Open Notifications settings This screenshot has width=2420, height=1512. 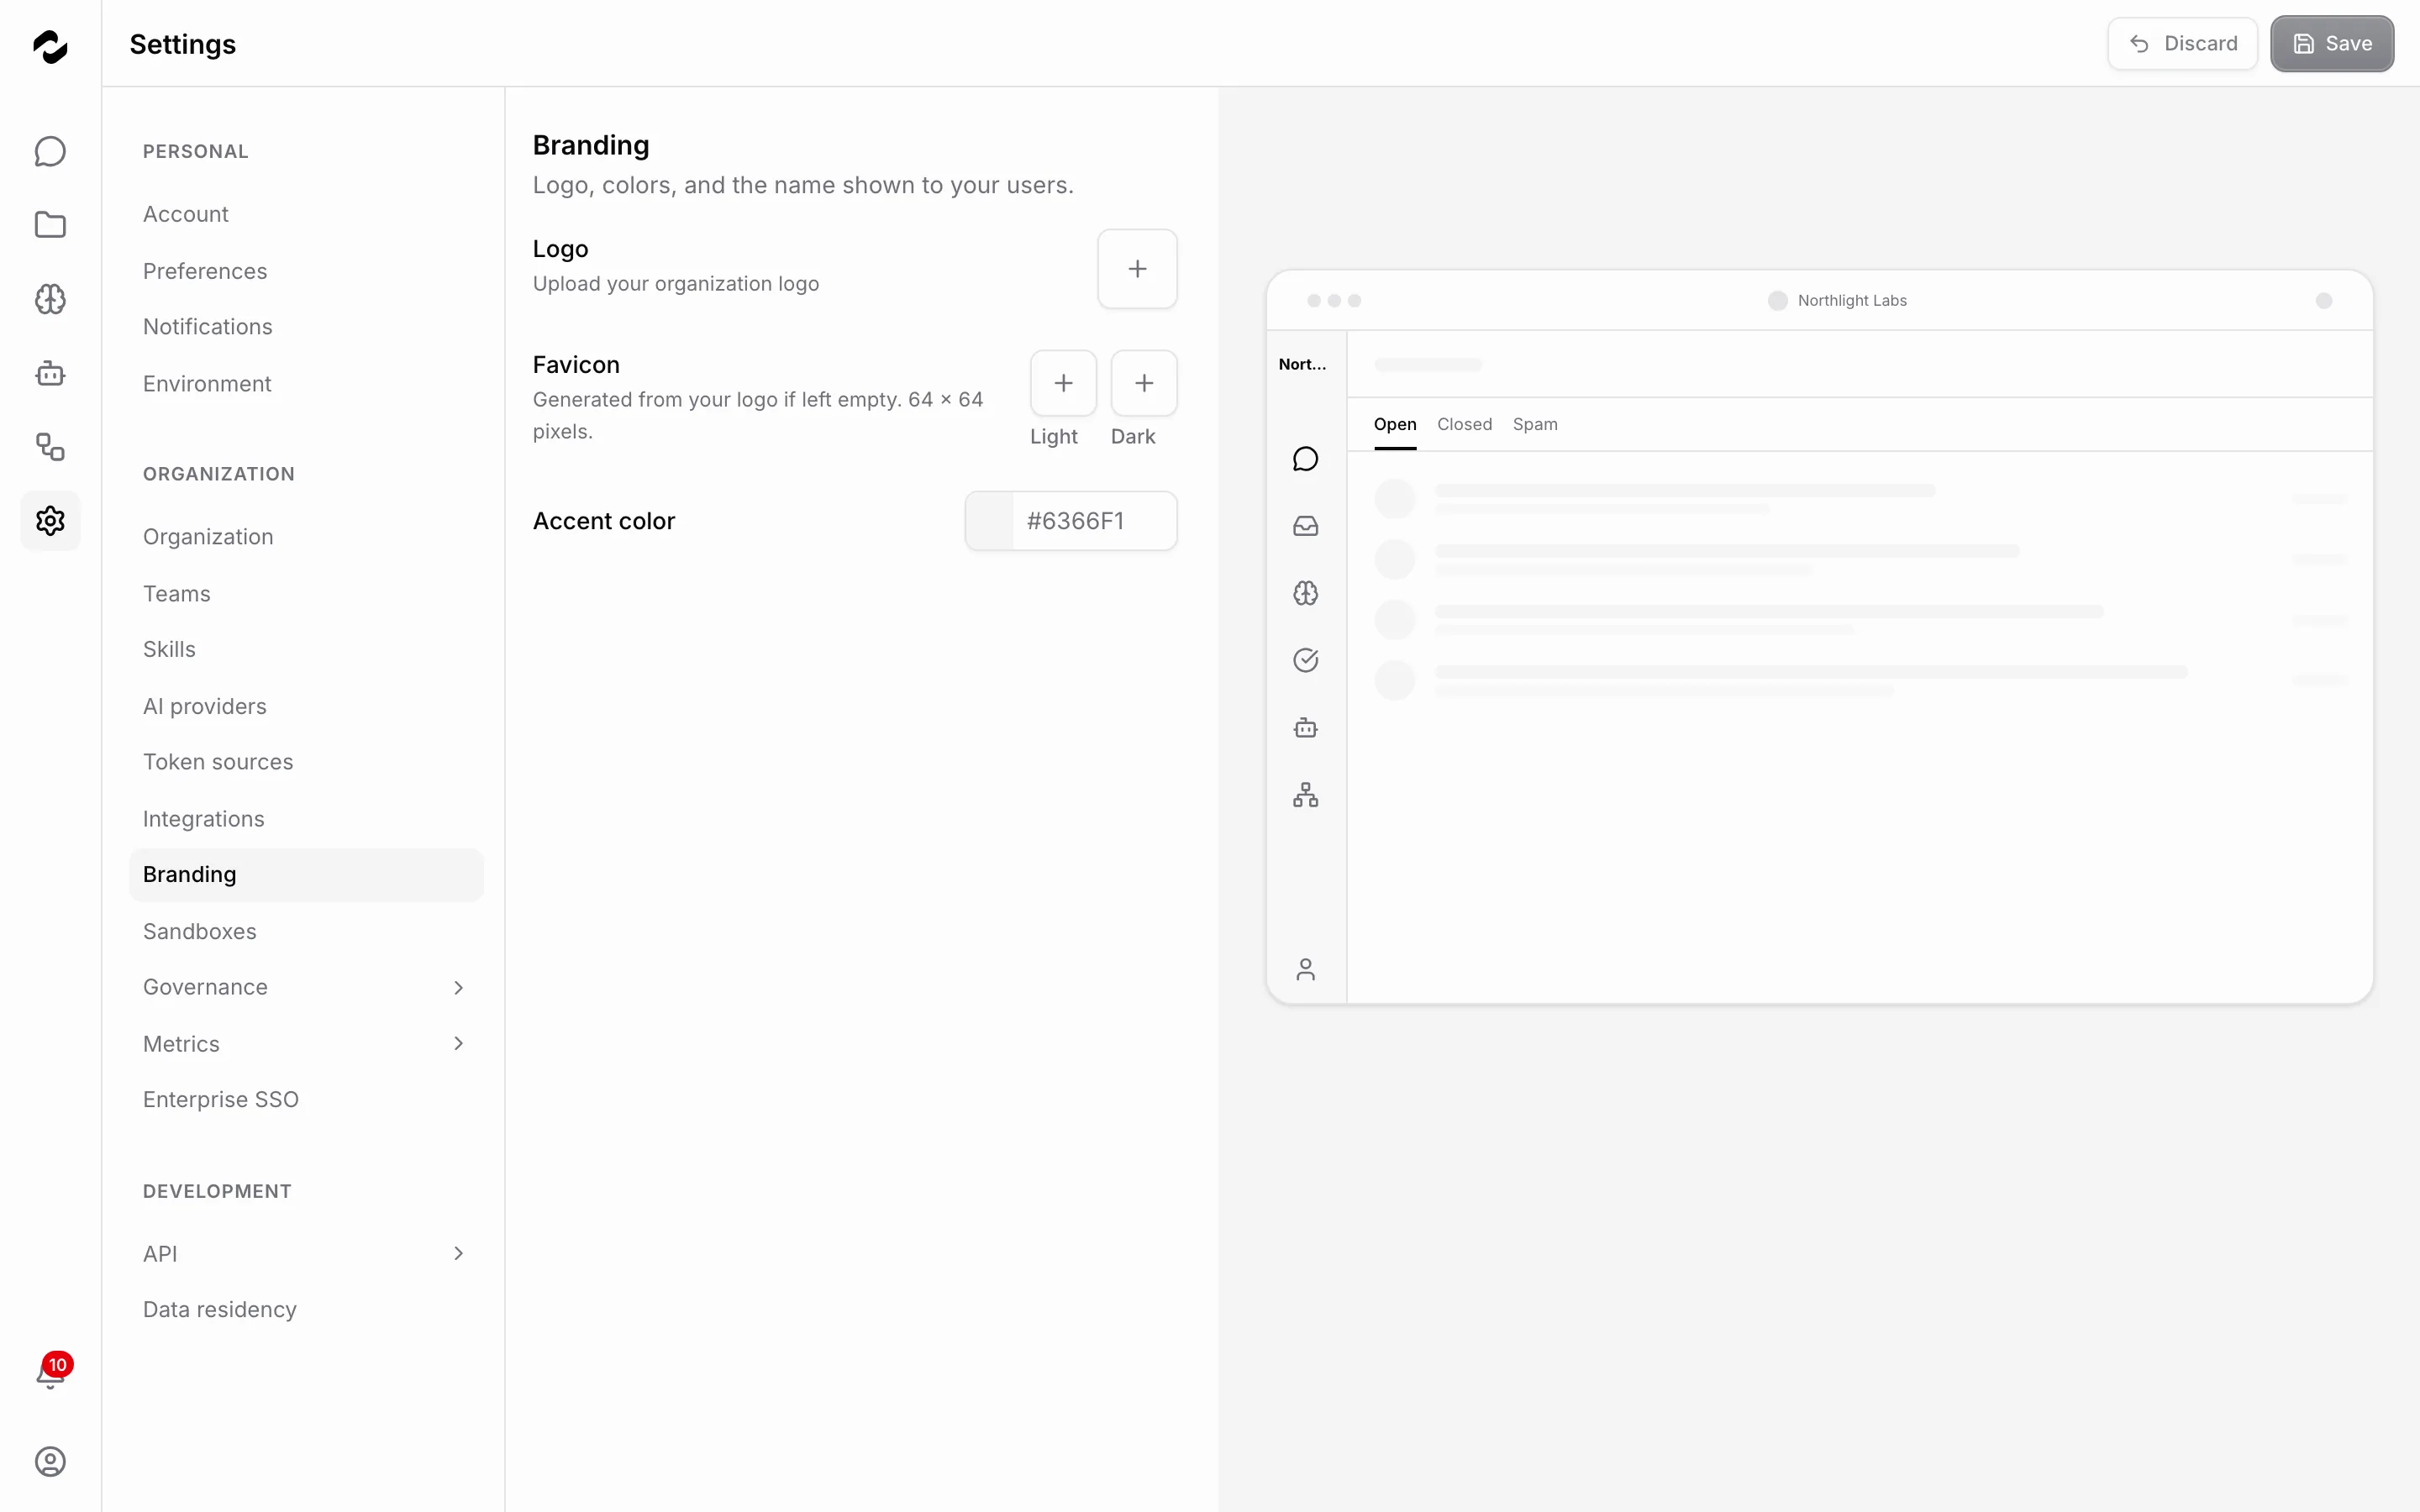coord(306,327)
